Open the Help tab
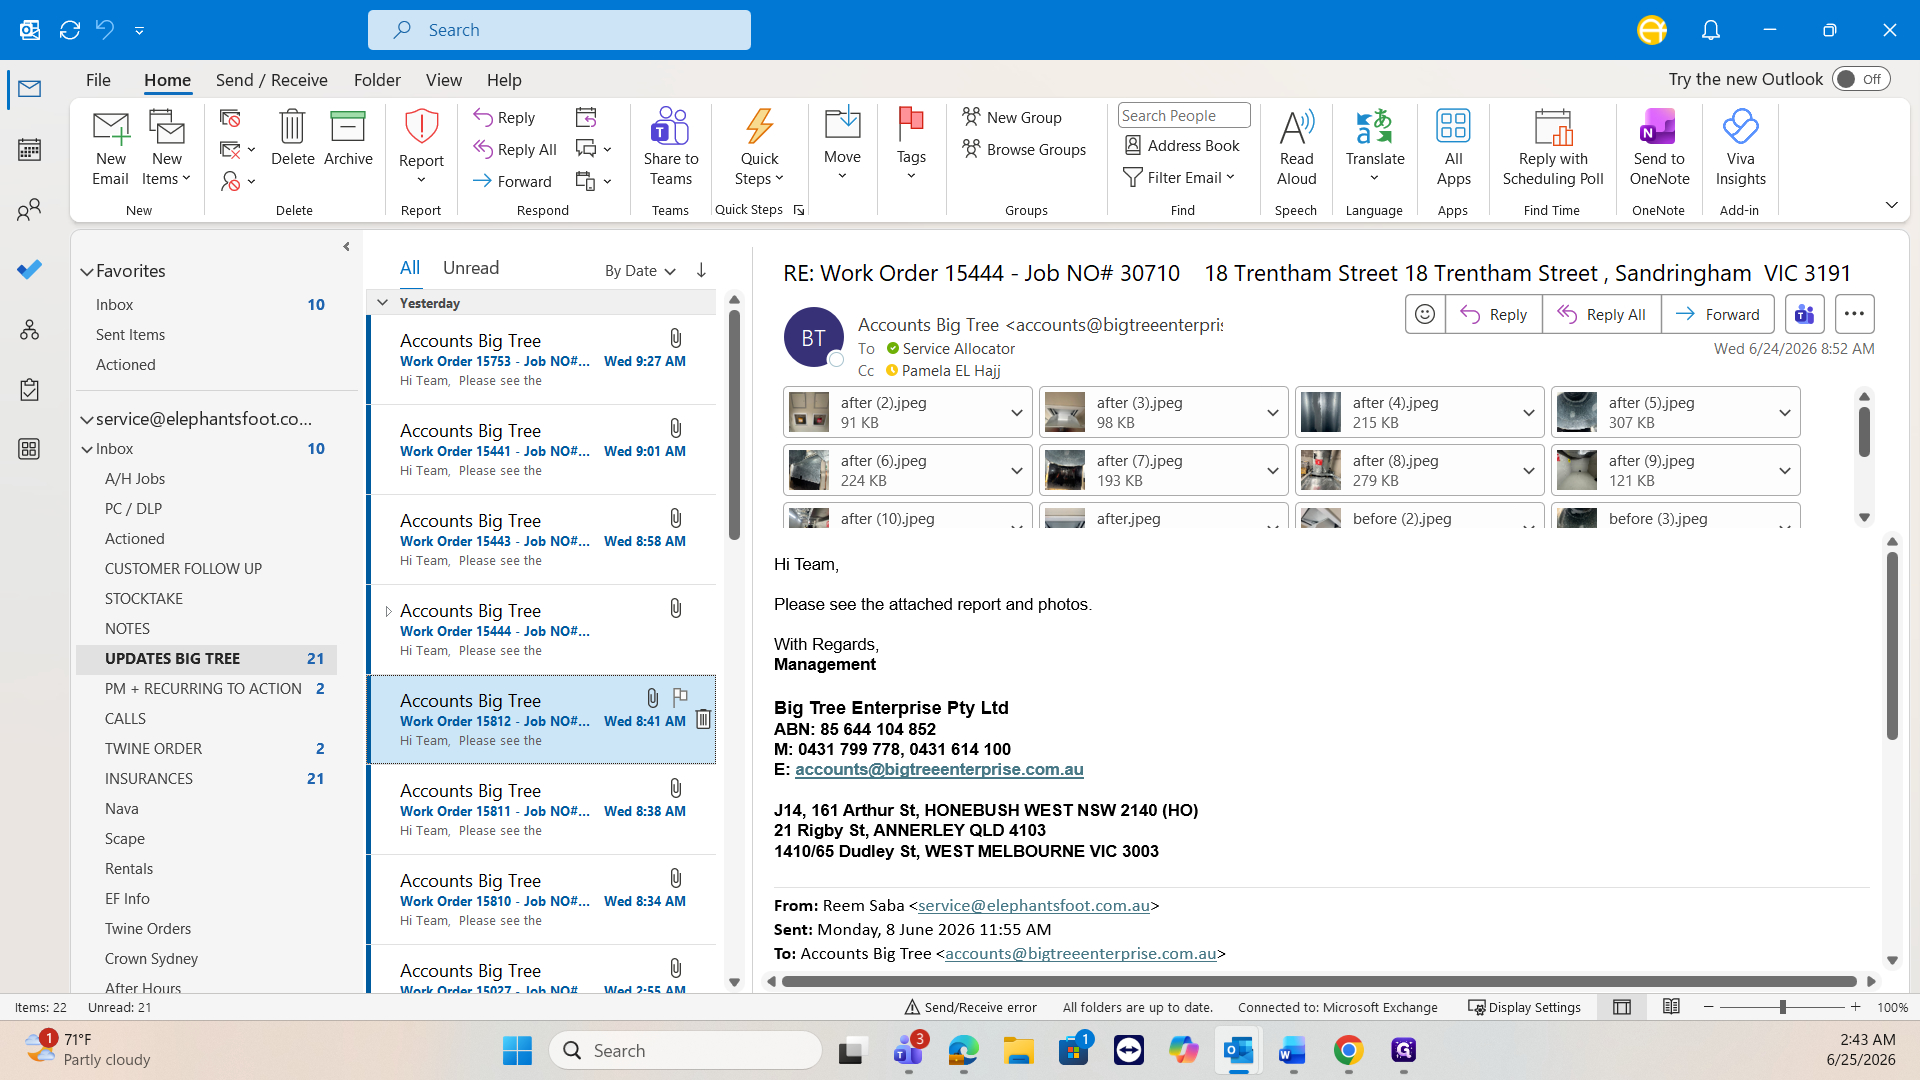Image resolution: width=1920 pixels, height=1080 pixels. pyautogui.click(x=504, y=80)
